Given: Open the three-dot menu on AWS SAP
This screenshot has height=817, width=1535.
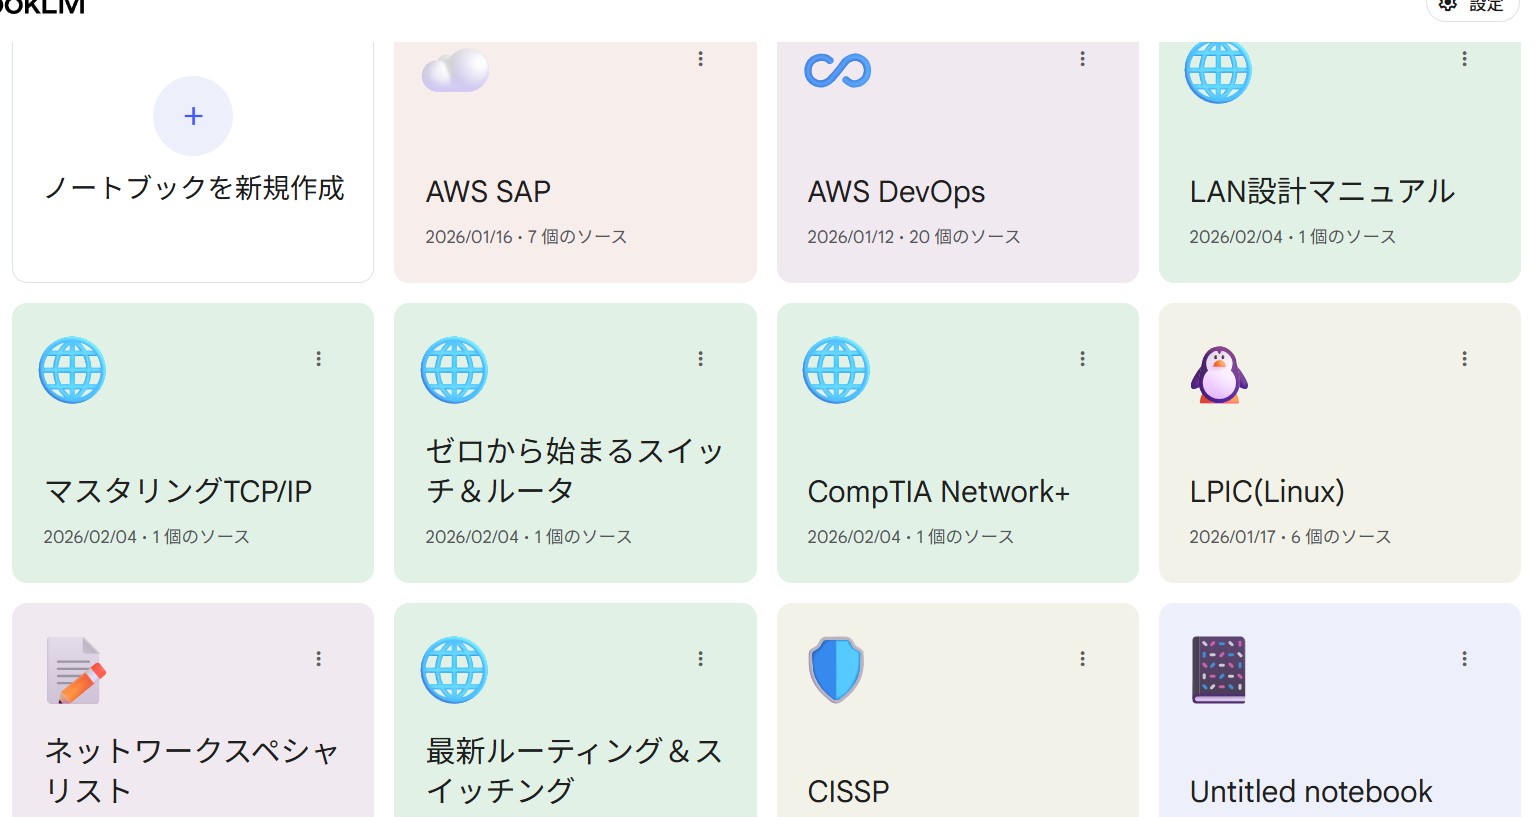Looking at the screenshot, I should 700,59.
